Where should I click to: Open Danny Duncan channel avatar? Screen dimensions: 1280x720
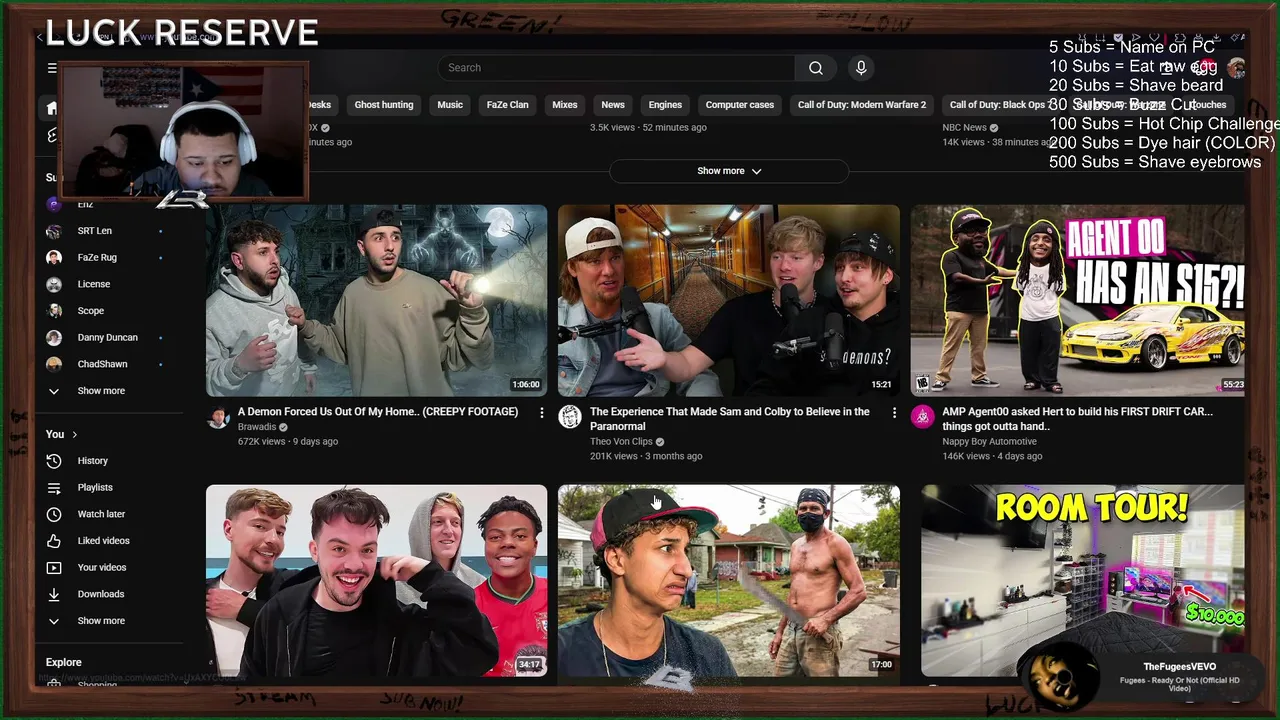pyautogui.click(x=54, y=337)
